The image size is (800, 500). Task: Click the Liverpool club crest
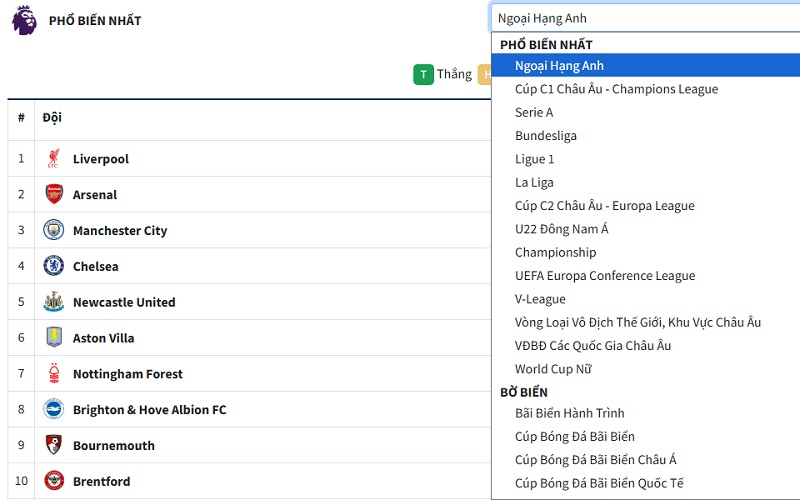pos(54,159)
